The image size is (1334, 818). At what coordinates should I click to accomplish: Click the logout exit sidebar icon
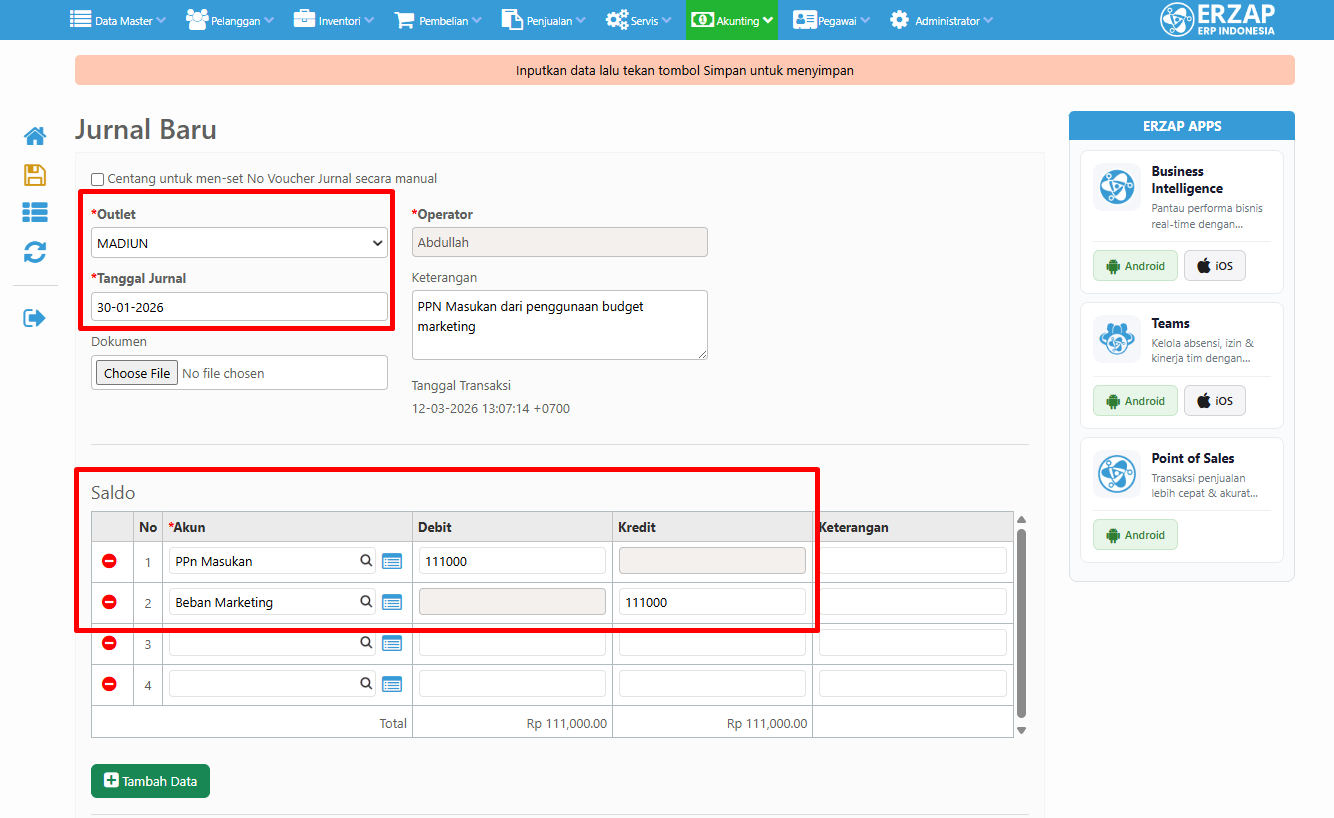(x=35, y=318)
